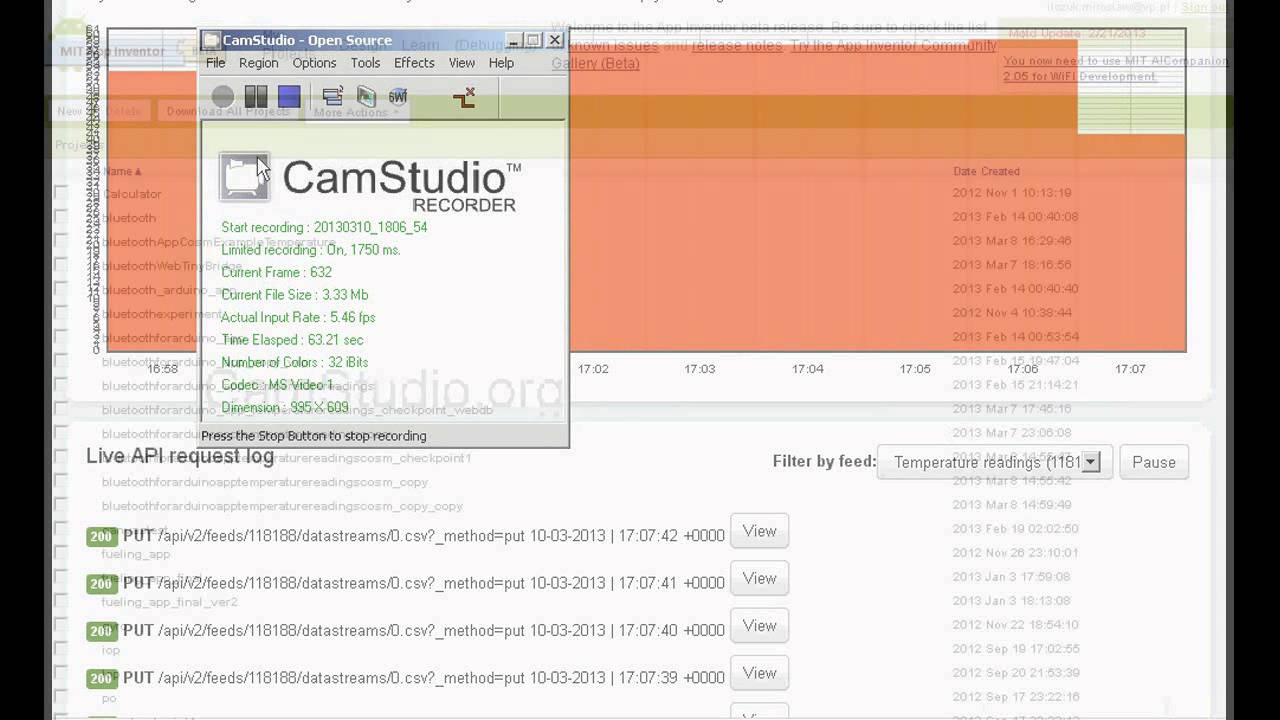Click the 200 badge on the 17:07:42 request

pyautogui.click(x=101, y=536)
